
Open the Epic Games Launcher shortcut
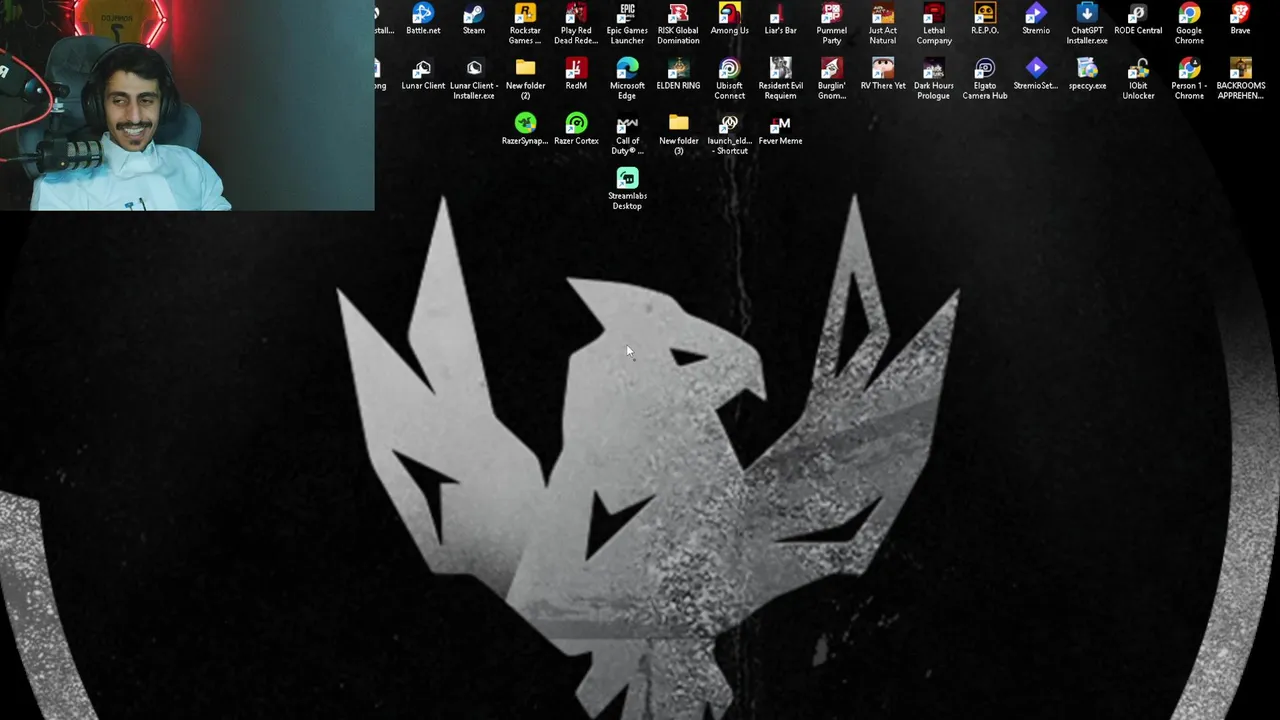627,24
